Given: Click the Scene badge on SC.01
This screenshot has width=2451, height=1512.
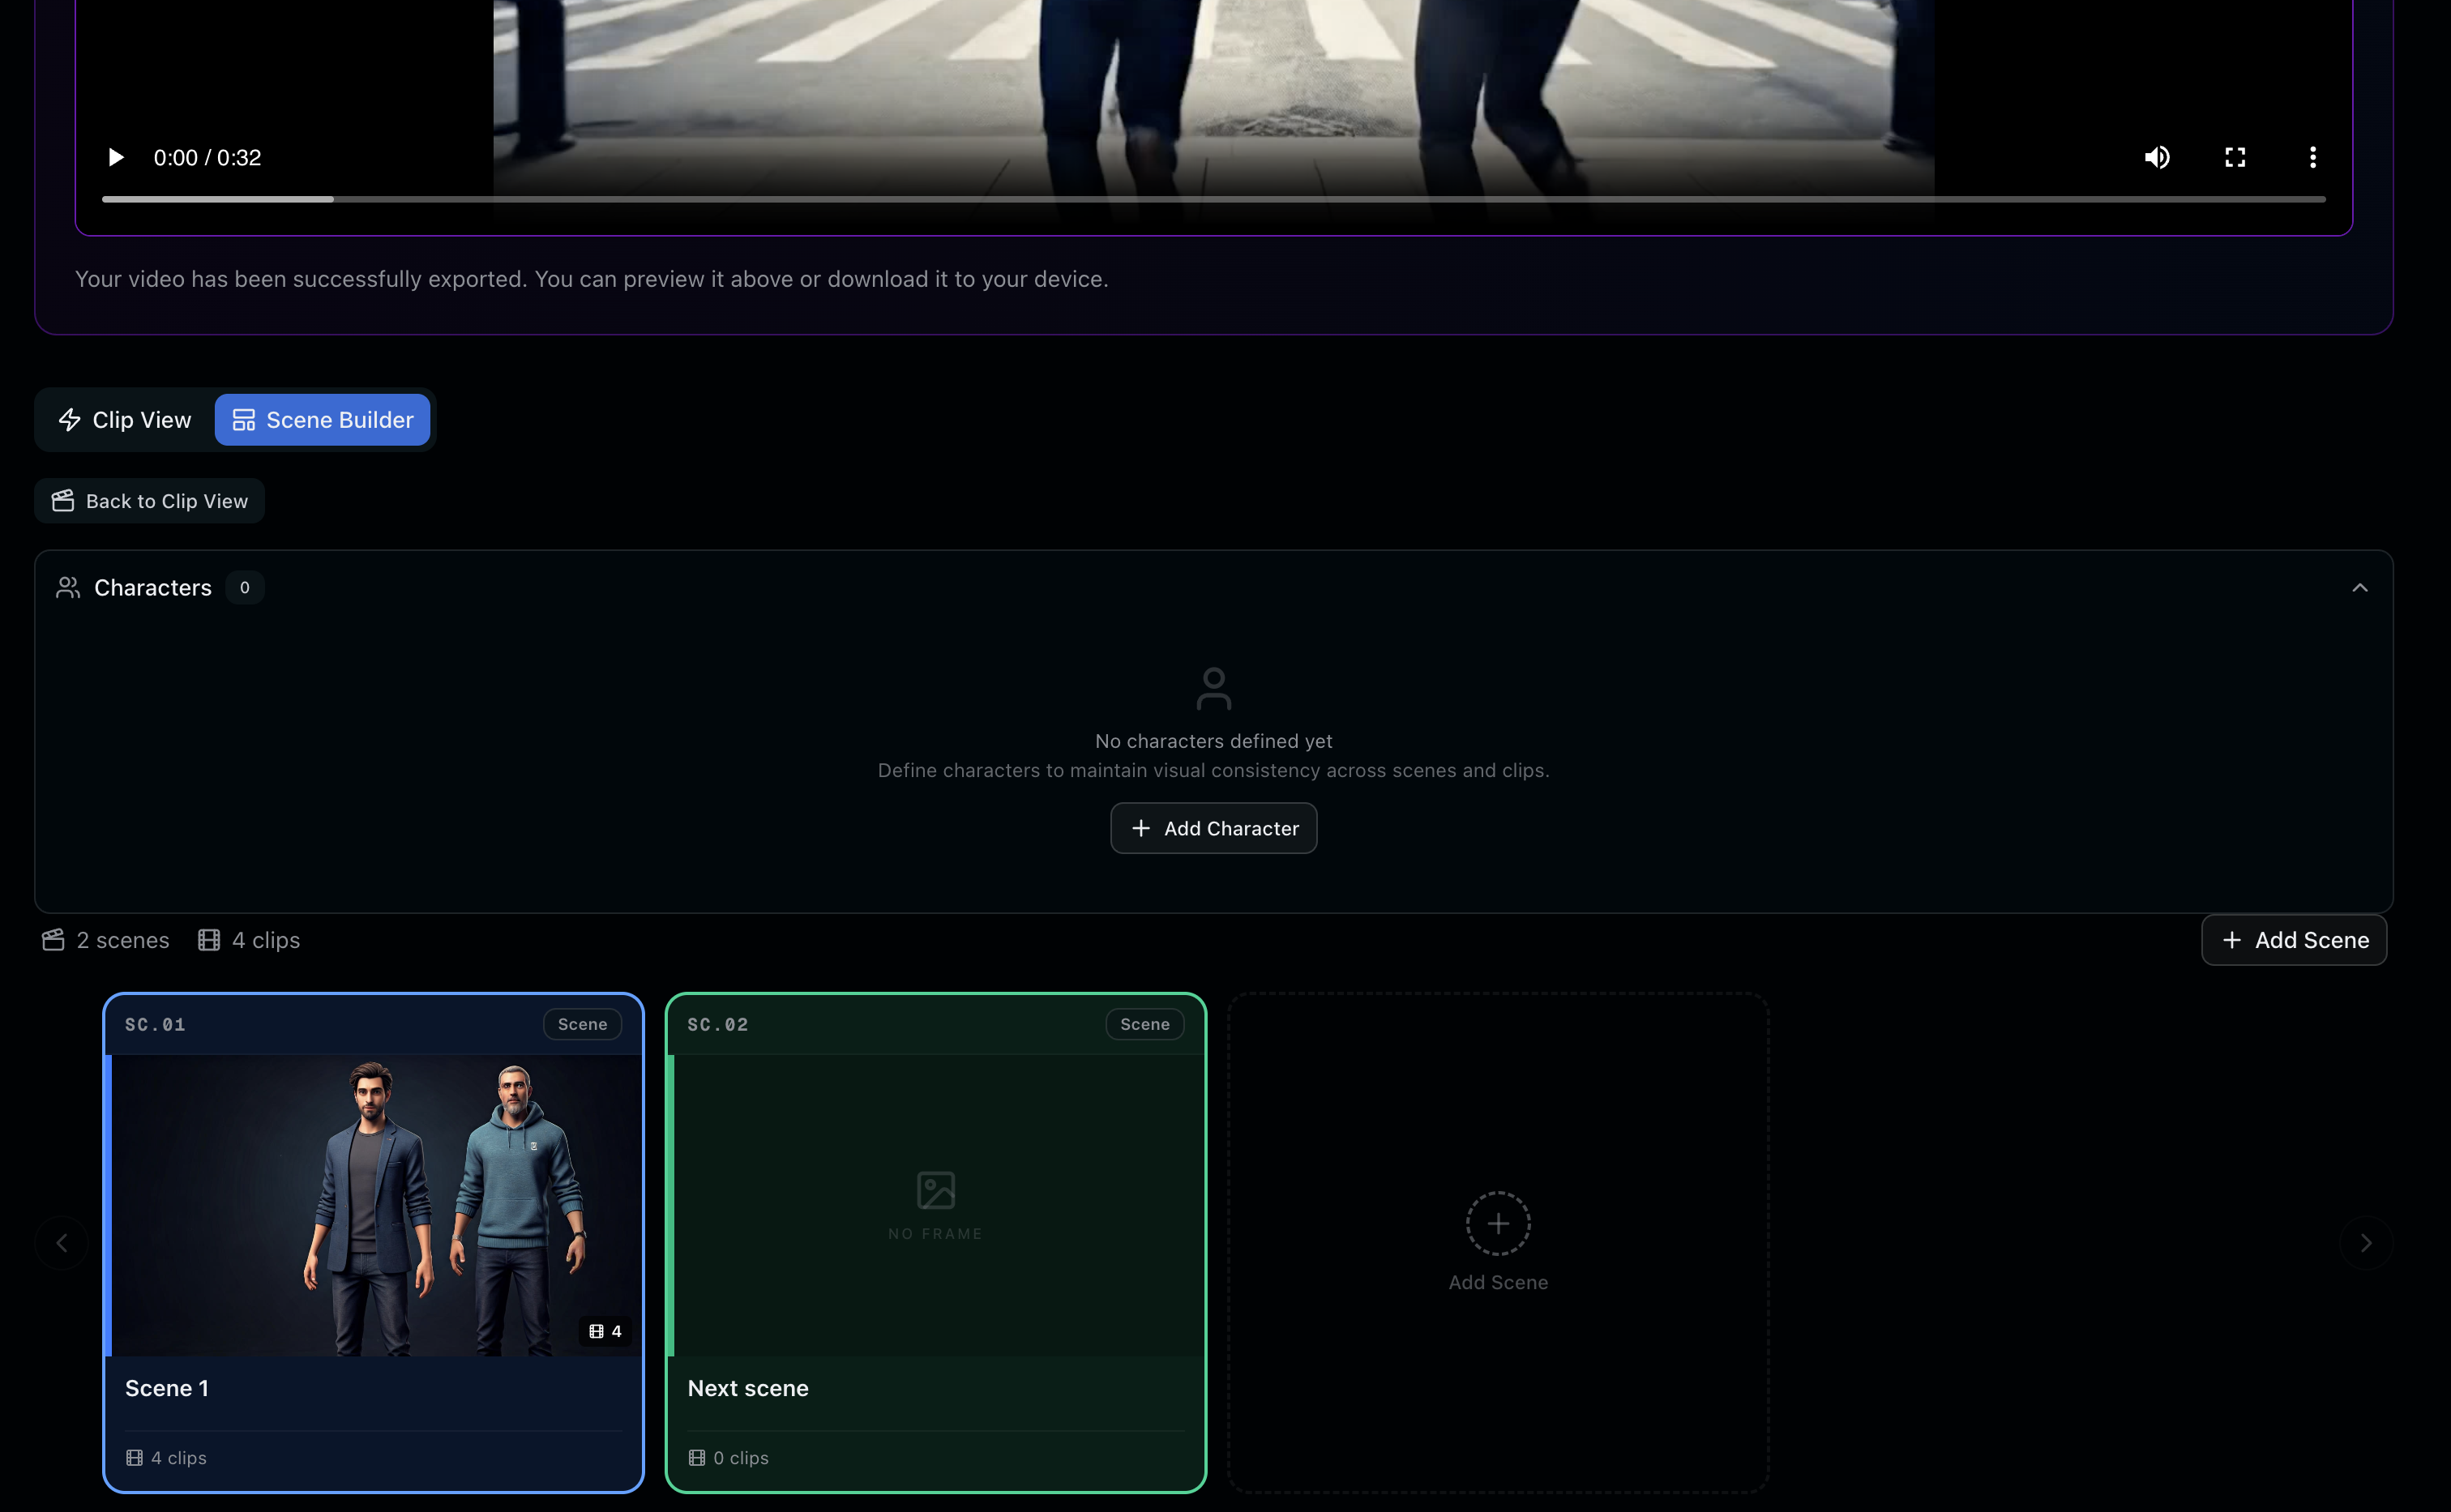Looking at the screenshot, I should [x=582, y=1024].
